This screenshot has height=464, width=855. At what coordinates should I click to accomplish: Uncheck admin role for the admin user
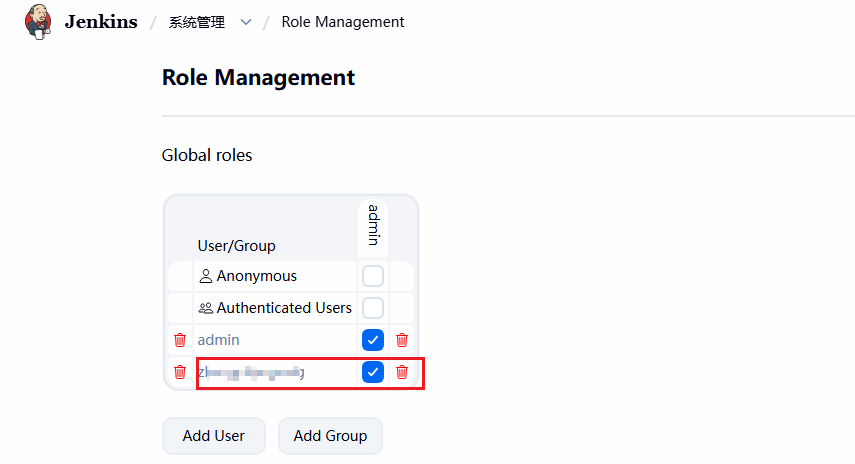pos(373,340)
